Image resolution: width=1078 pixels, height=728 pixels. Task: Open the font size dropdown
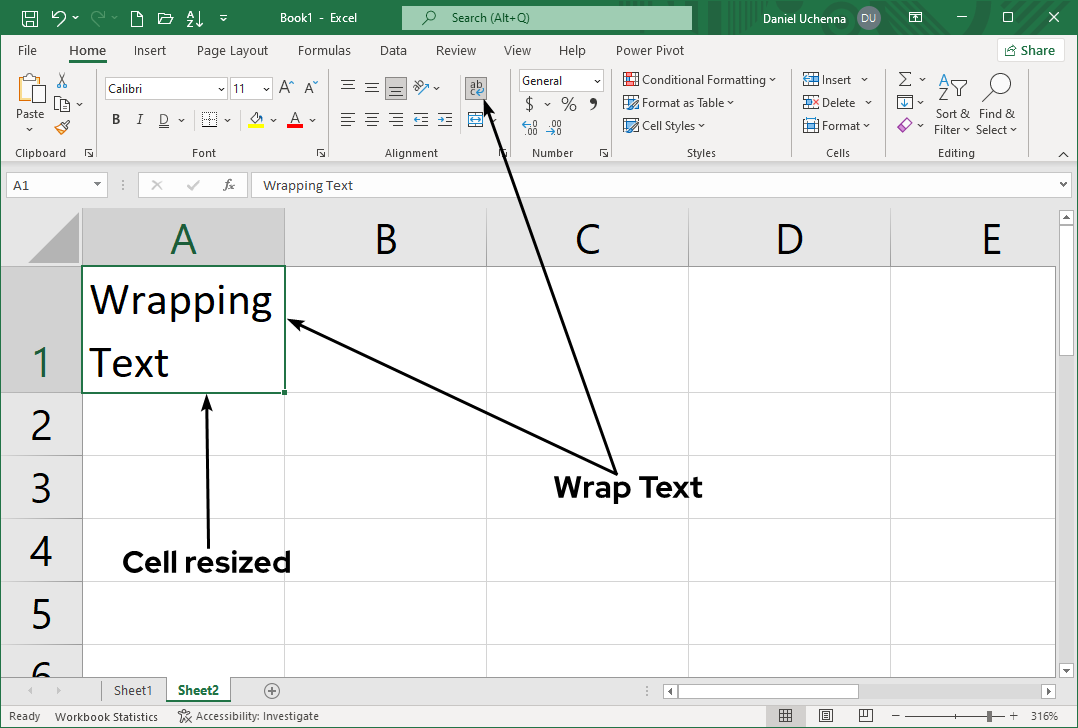(x=267, y=89)
